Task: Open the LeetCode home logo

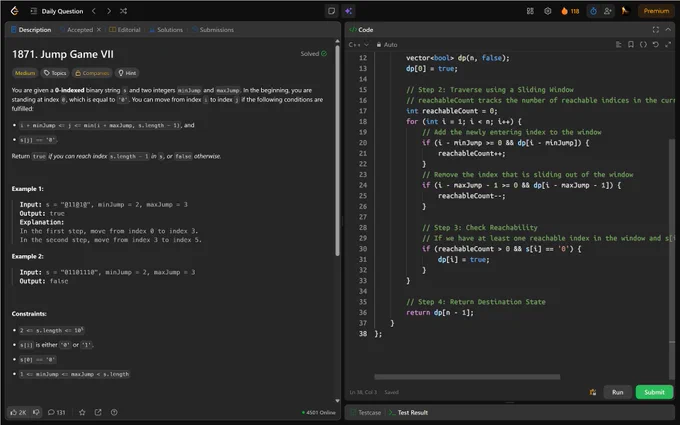Action: point(15,11)
